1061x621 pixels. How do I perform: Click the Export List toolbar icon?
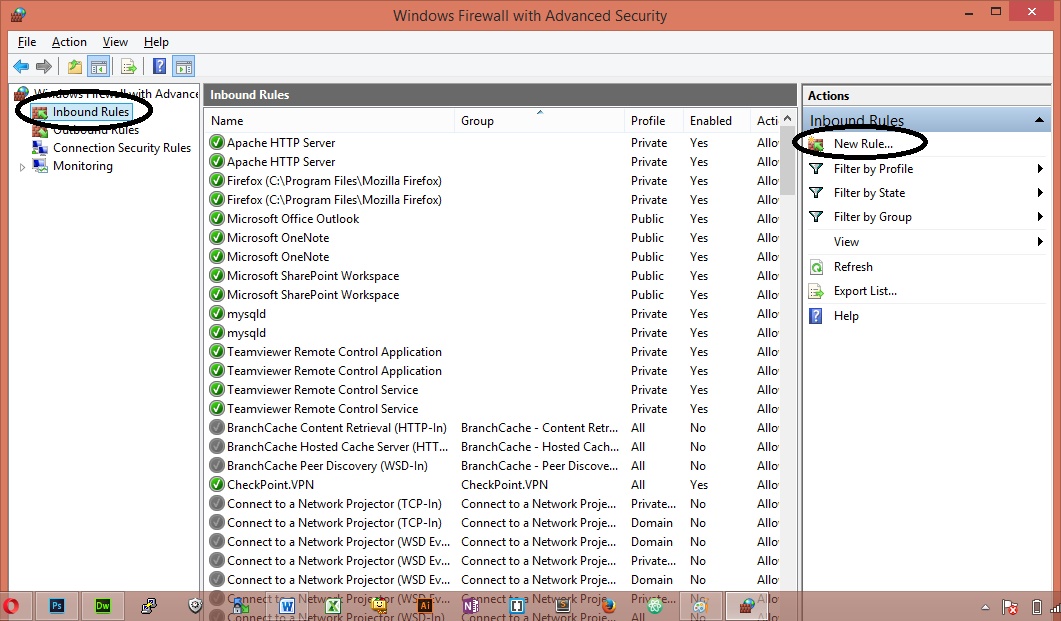click(129, 66)
